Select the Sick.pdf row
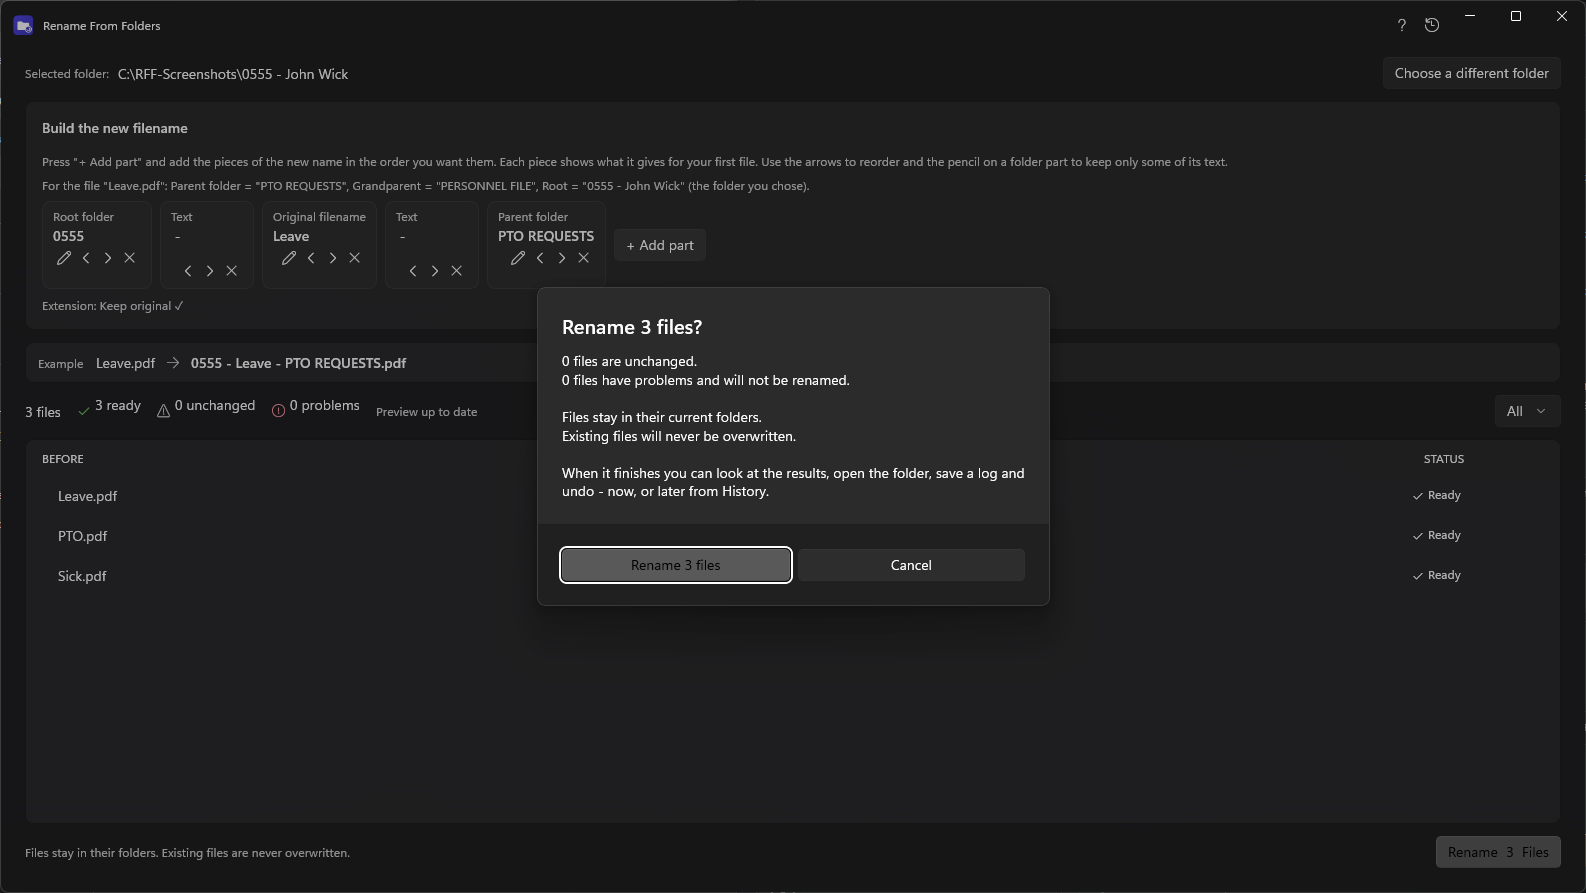This screenshot has width=1586, height=893. point(792,576)
